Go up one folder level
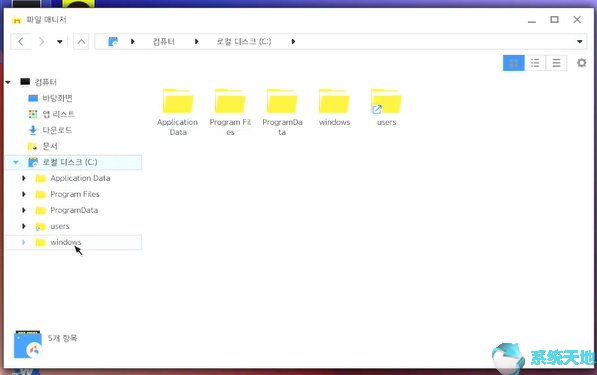This screenshot has height=375, width=597. [81, 41]
